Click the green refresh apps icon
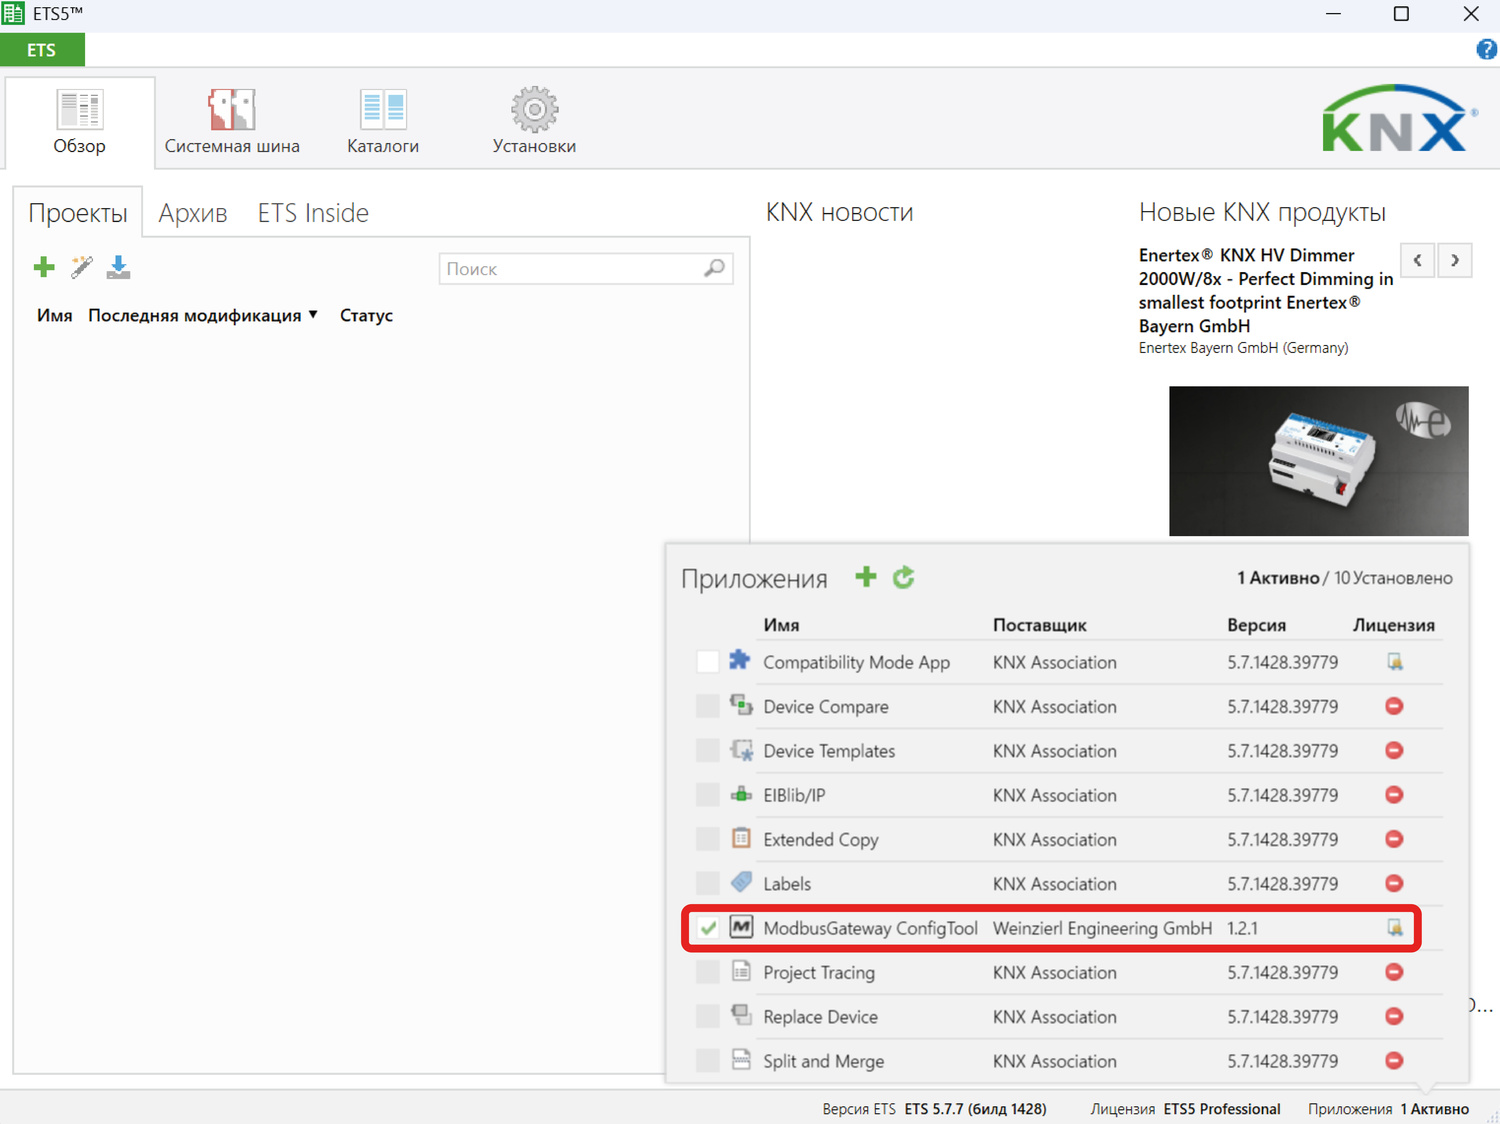Image resolution: width=1500 pixels, height=1124 pixels. click(904, 577)
